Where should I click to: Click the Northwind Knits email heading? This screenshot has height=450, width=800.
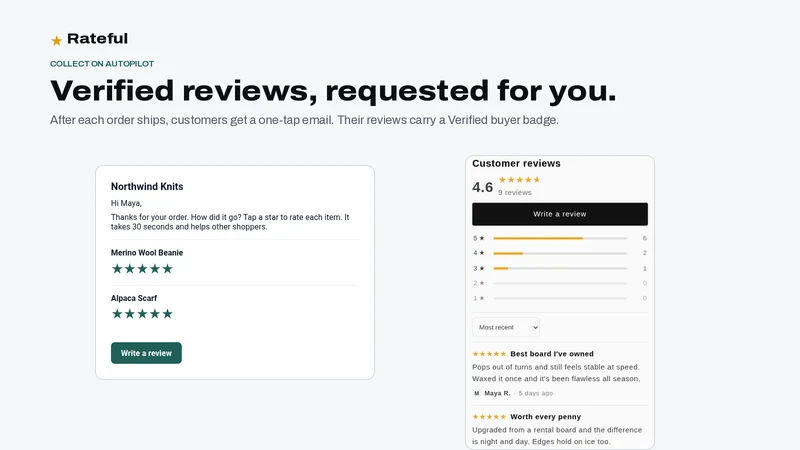pyautogui.click(x=147, y=187)
